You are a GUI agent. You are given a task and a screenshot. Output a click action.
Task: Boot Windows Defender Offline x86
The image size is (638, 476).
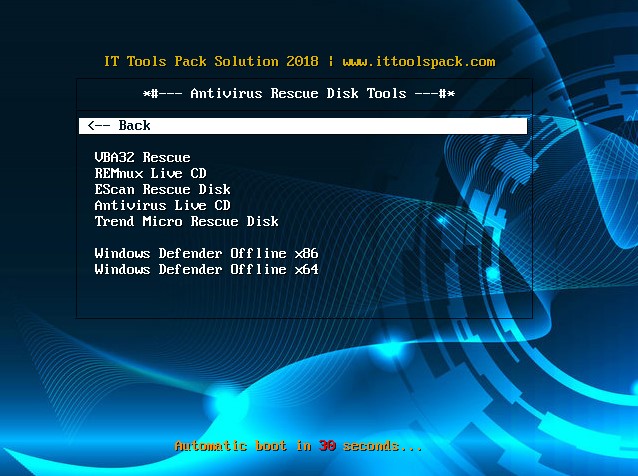coord(206,253)
